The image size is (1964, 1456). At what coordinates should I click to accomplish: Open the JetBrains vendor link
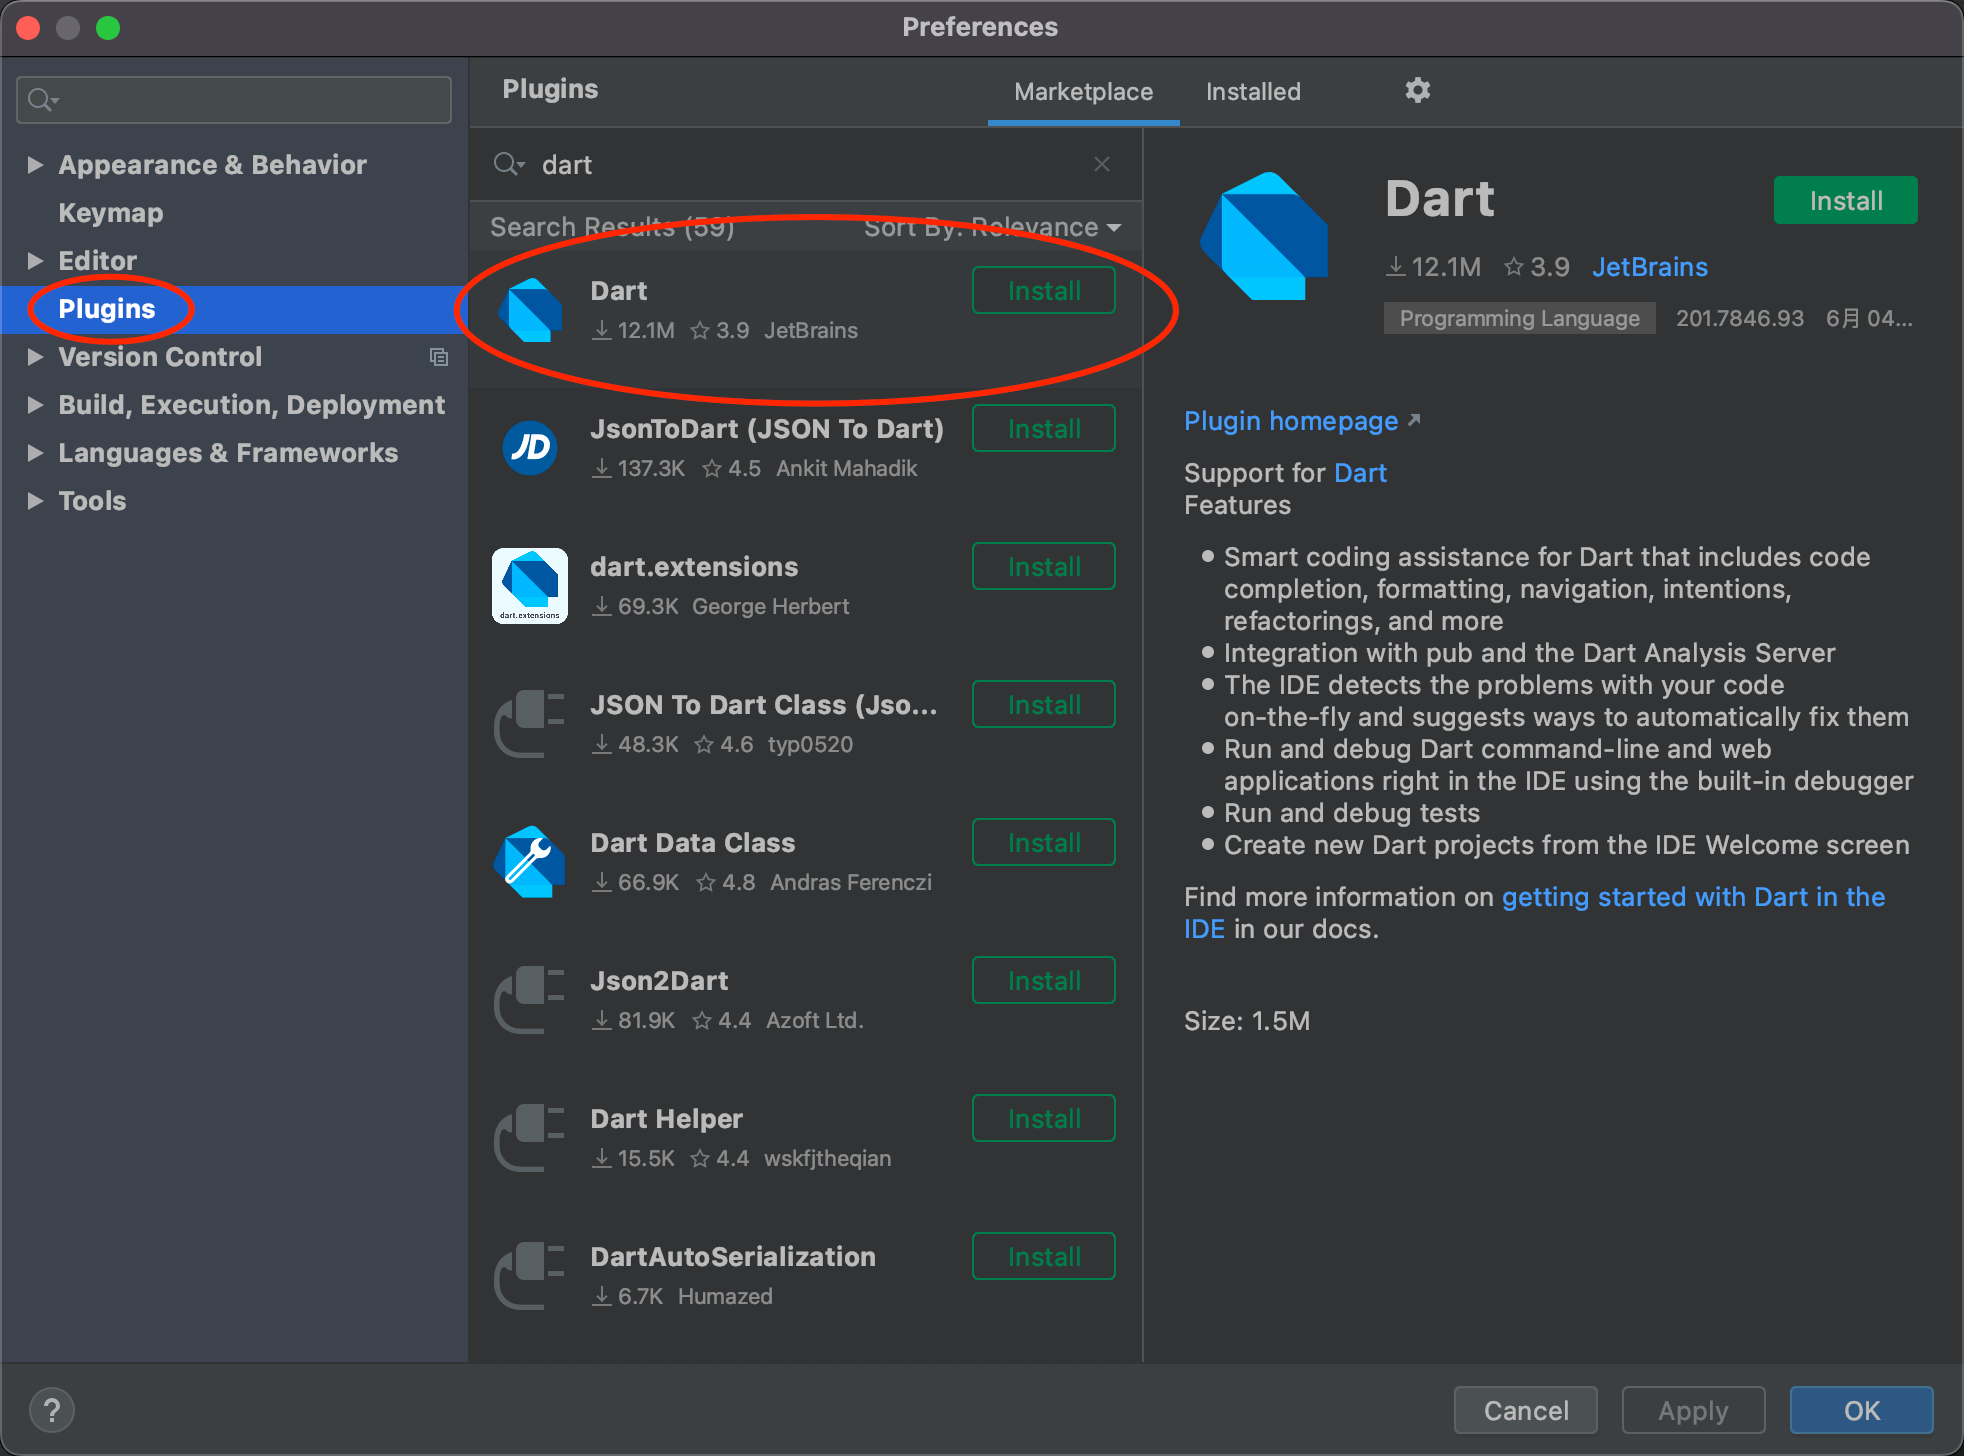pyautogui.click(x=1650, y=267)
